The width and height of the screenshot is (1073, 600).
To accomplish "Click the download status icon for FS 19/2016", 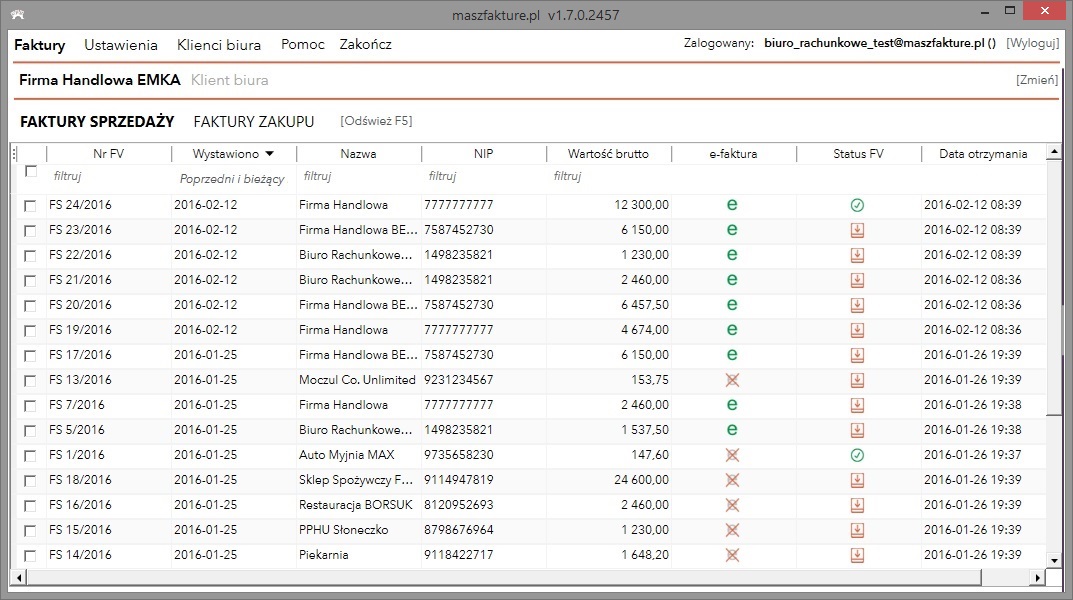I will point(857,330).
